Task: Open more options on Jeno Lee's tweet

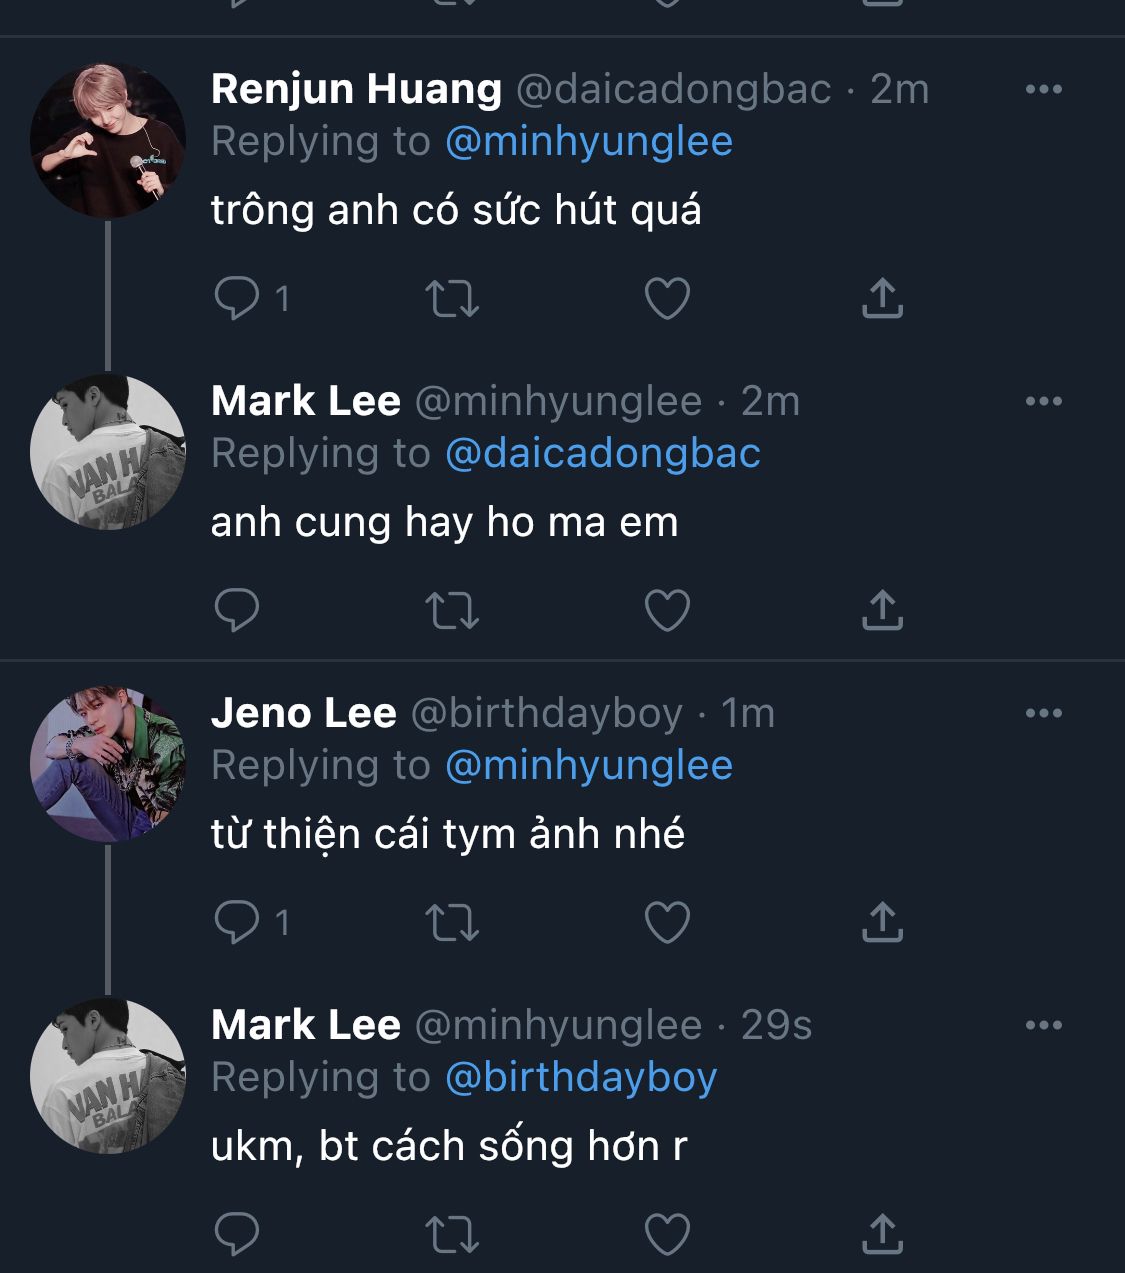Action: [1043, 713]
